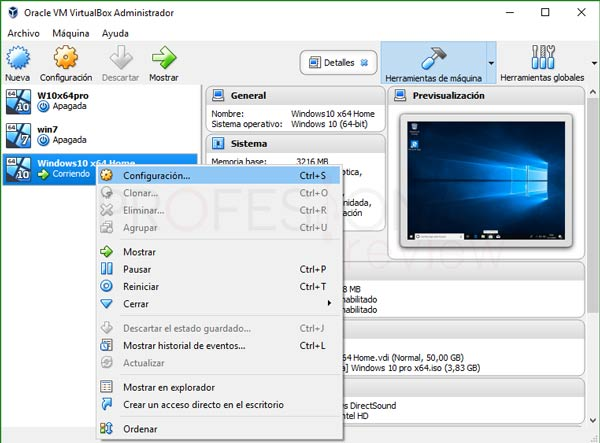Choose Reiniciar from the context menu
Image resolution: width=600 pixels, height=443 pixels.
coord(219,286)
